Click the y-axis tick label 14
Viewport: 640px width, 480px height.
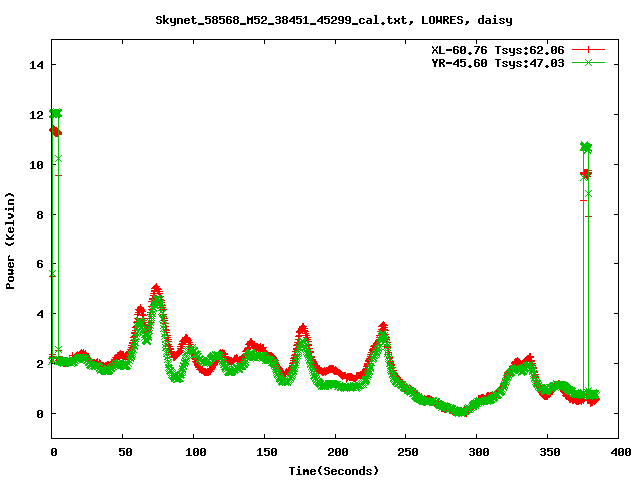pos(36,65)
